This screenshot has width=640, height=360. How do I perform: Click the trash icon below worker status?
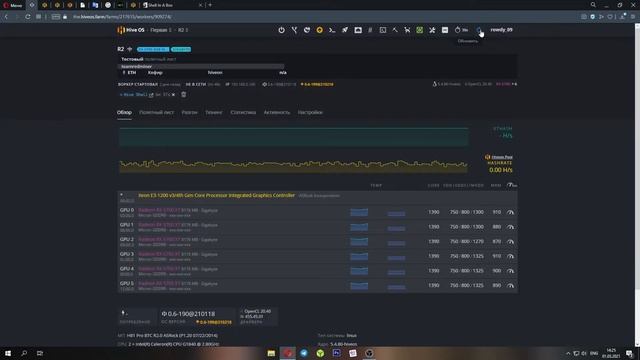[184, 94]
